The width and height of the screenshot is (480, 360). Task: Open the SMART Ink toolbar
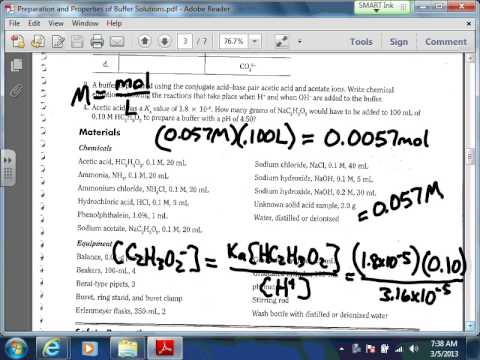pyautogui.click(x=381, y=7)
